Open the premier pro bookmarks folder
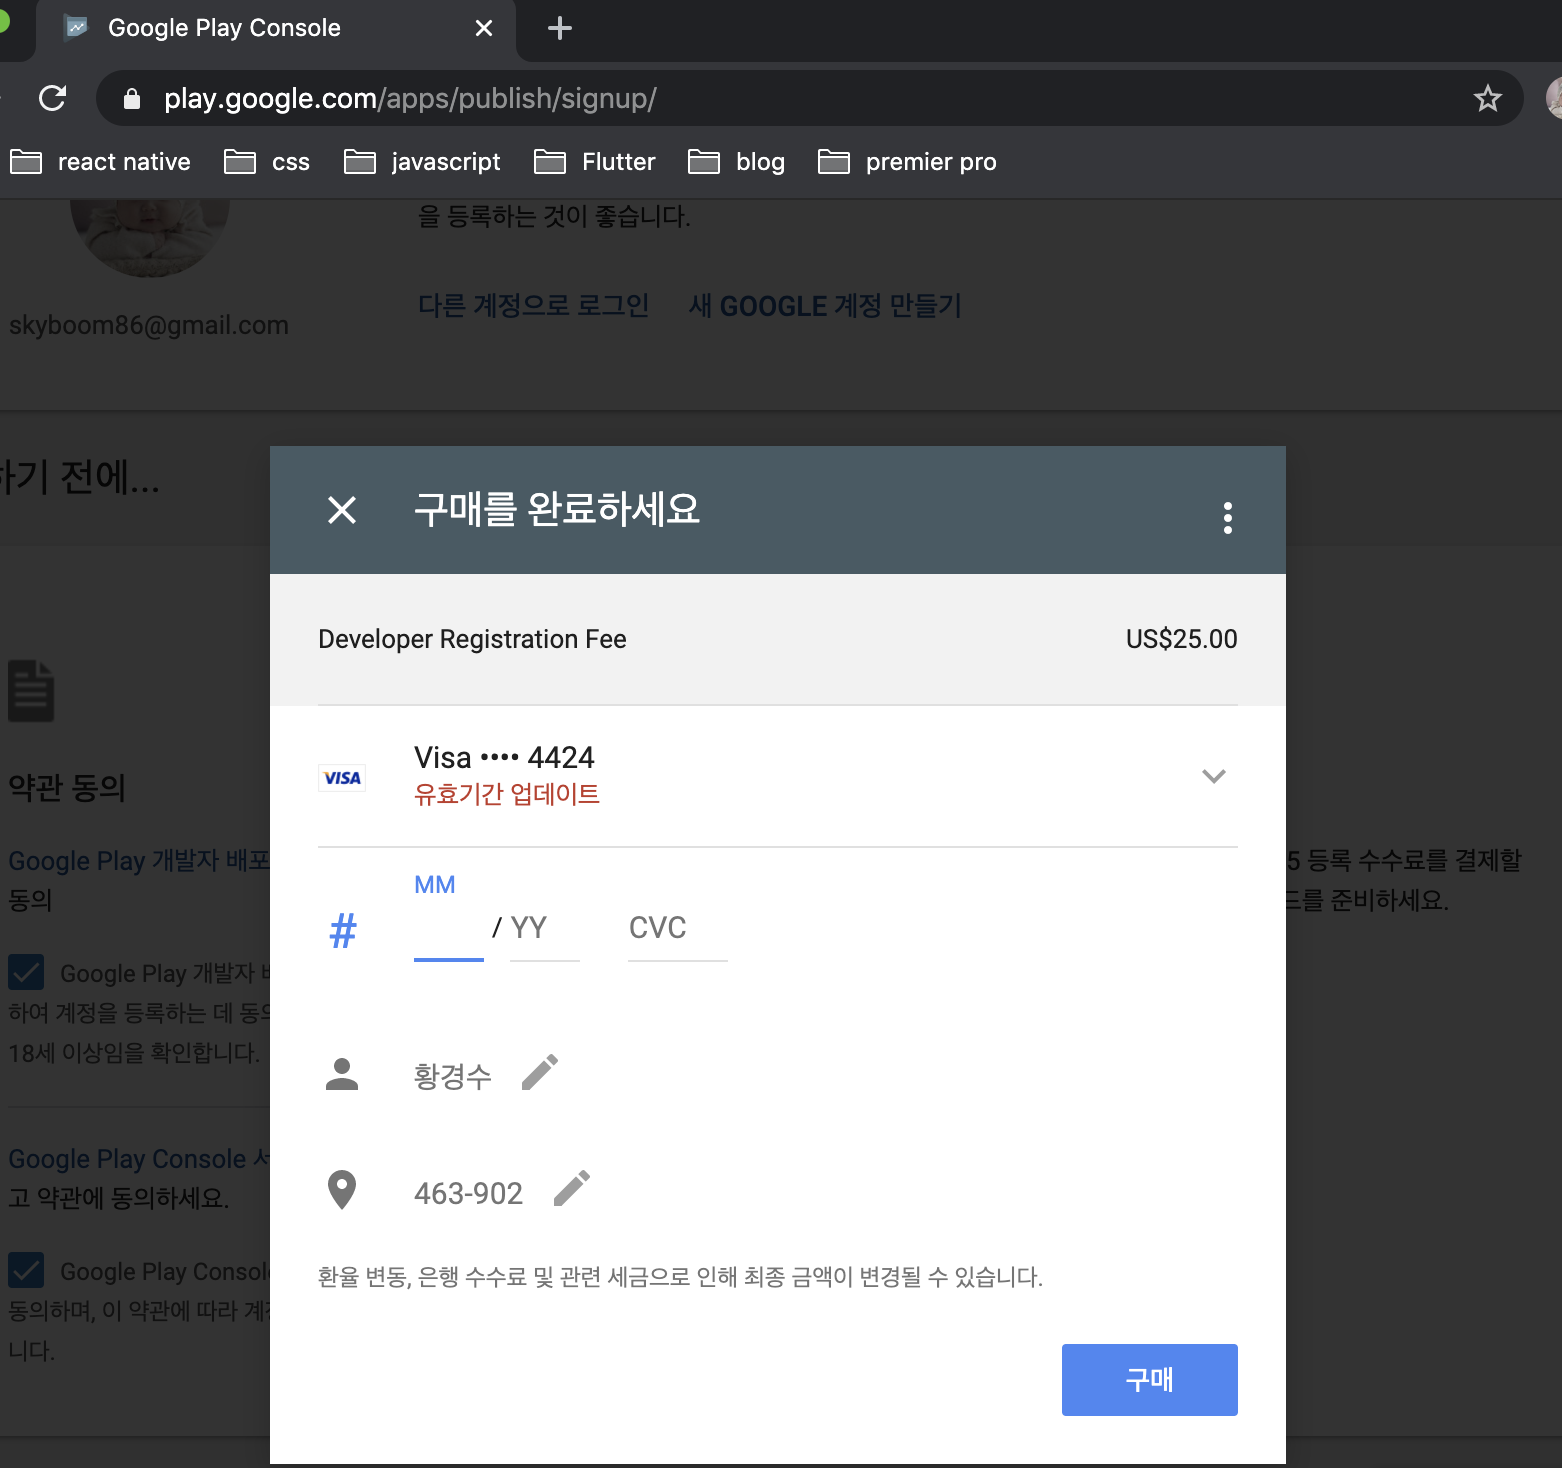This screenshot has height=1468, width=1562. pyautogui.click(x=907, y=162)
